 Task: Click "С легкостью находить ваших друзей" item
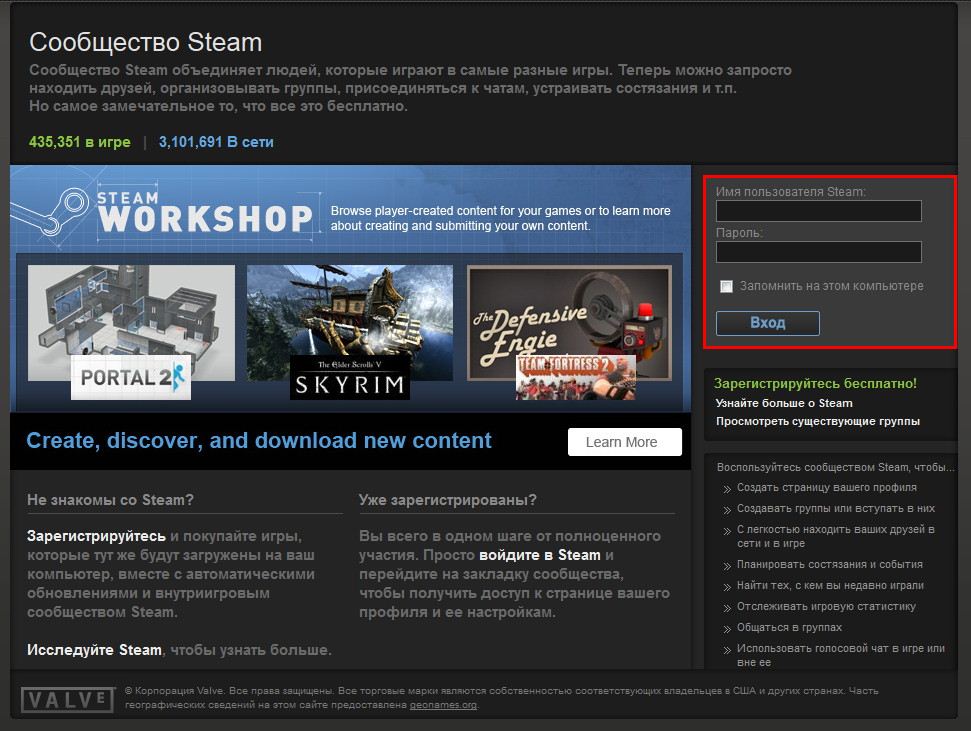pos(836,536)
